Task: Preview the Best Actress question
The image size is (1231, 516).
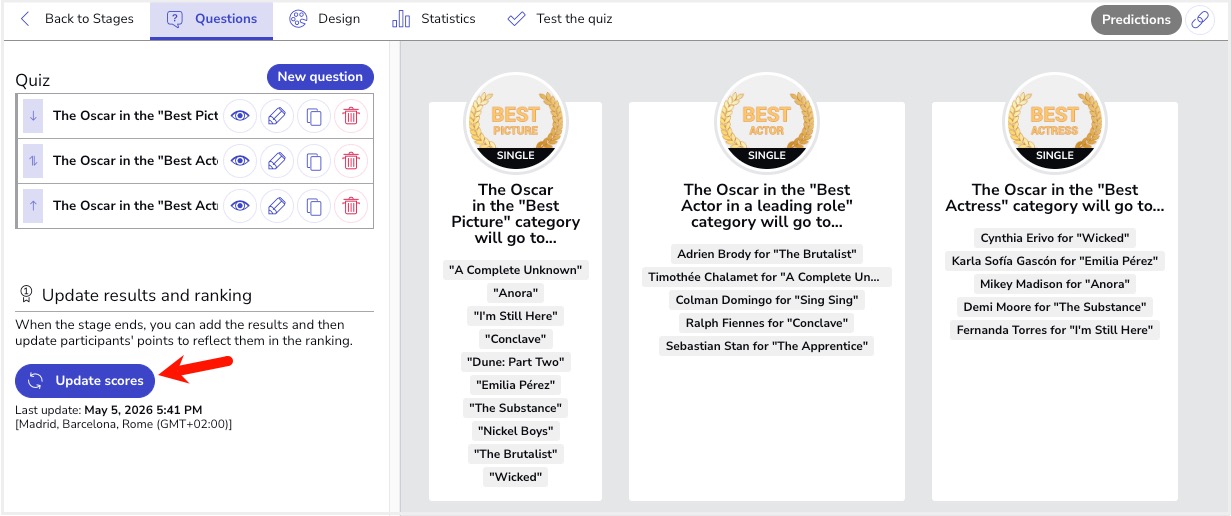Action: (x=240, y=206)
